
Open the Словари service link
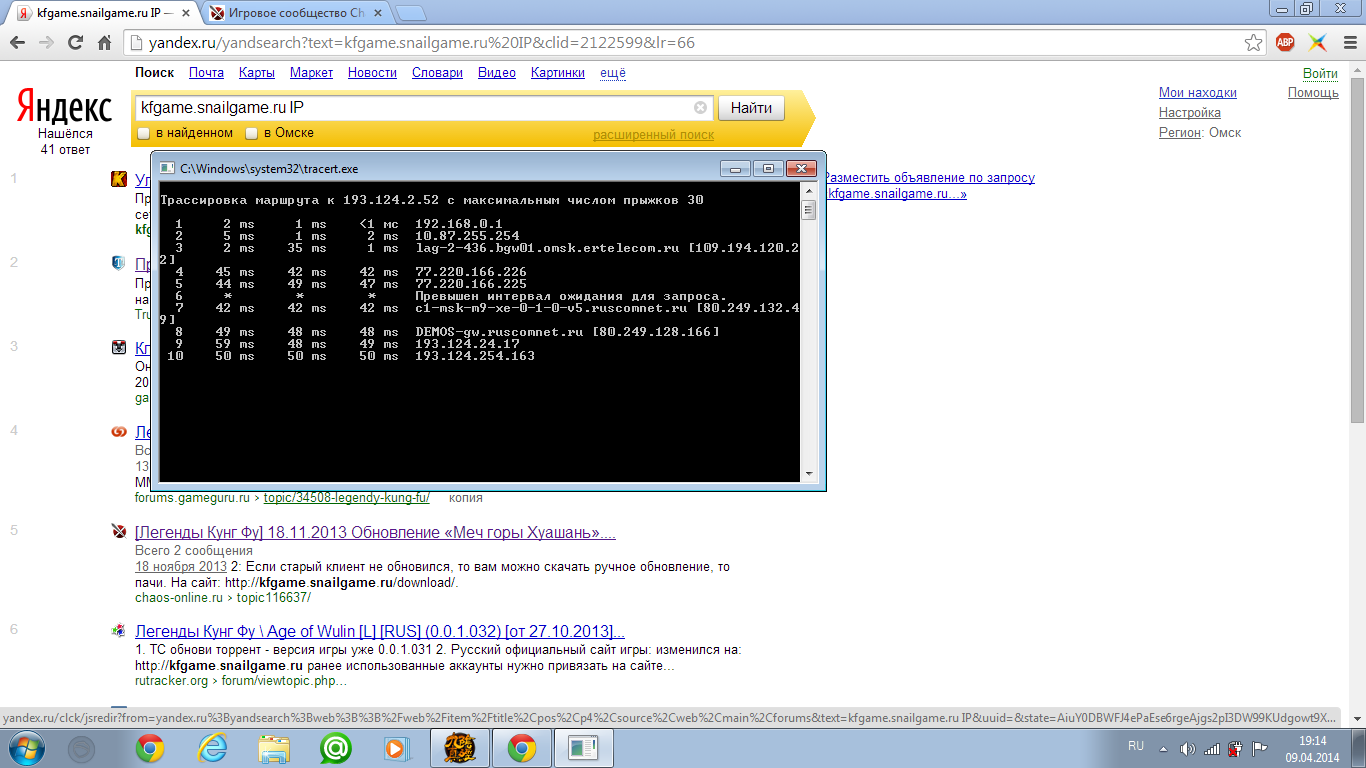point(437,73)
